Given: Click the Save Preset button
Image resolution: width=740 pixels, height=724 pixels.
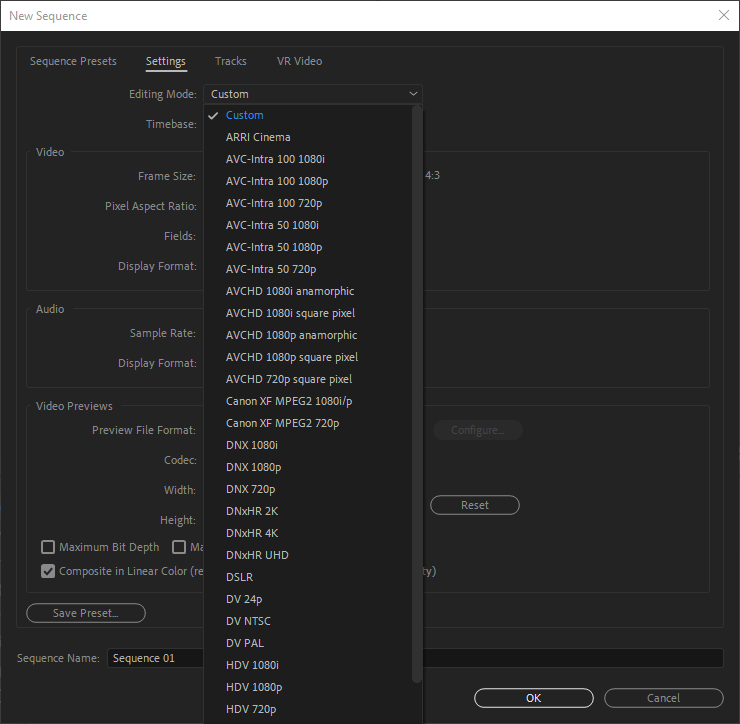Looking at the screenshot, I should point(86,613).
